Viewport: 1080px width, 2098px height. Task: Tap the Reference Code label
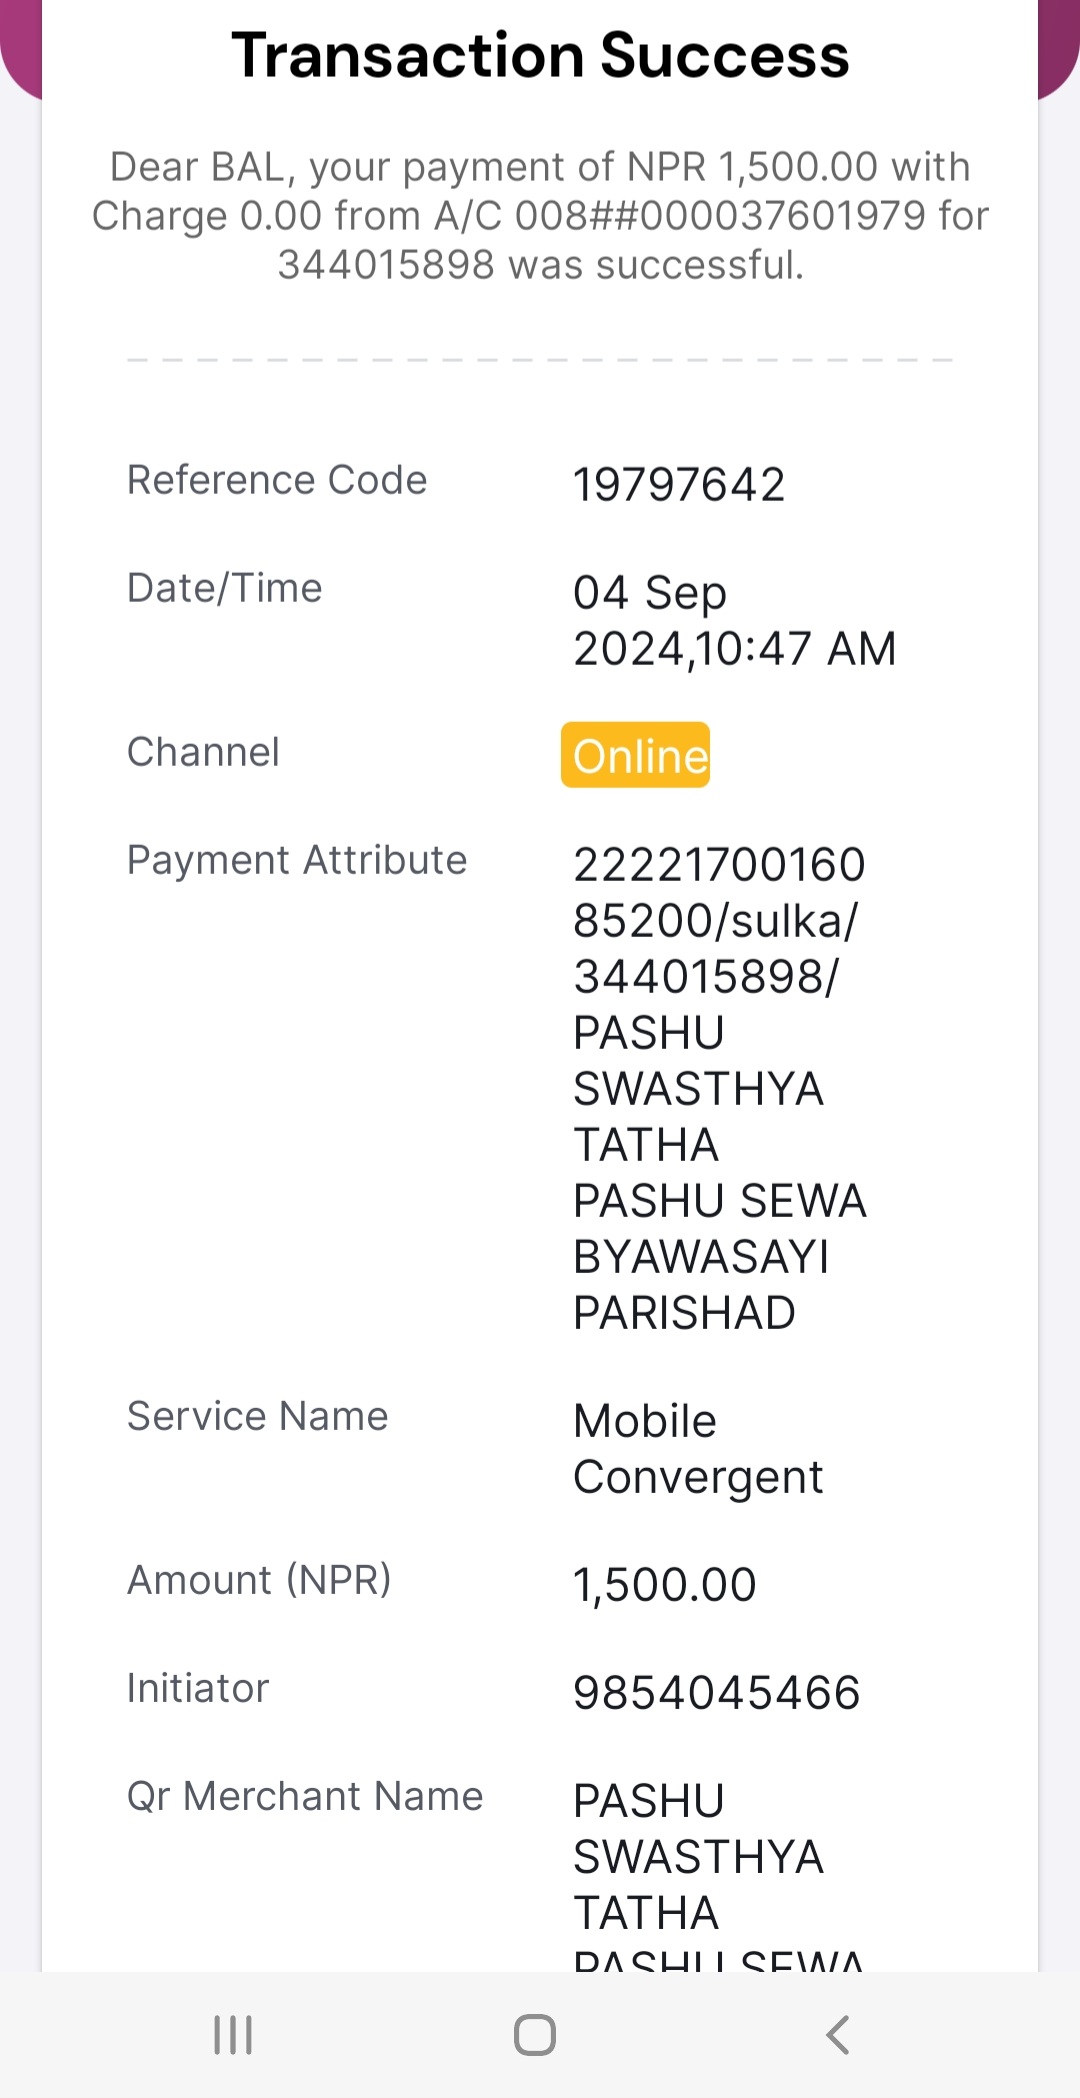coord(277,480)
